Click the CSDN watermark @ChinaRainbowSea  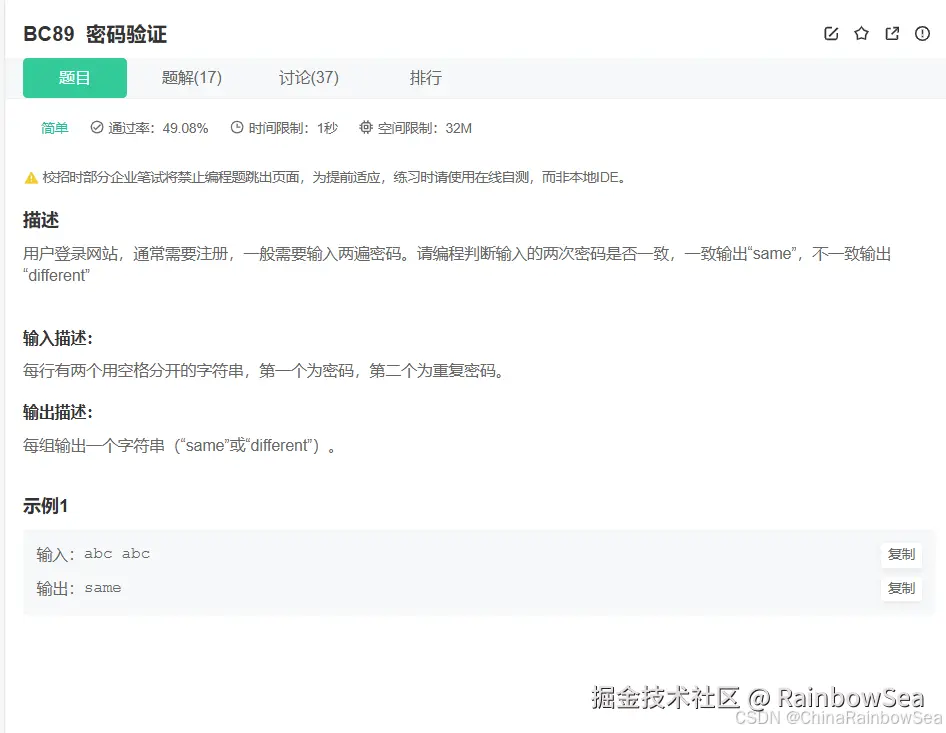[x=840, y=716]
